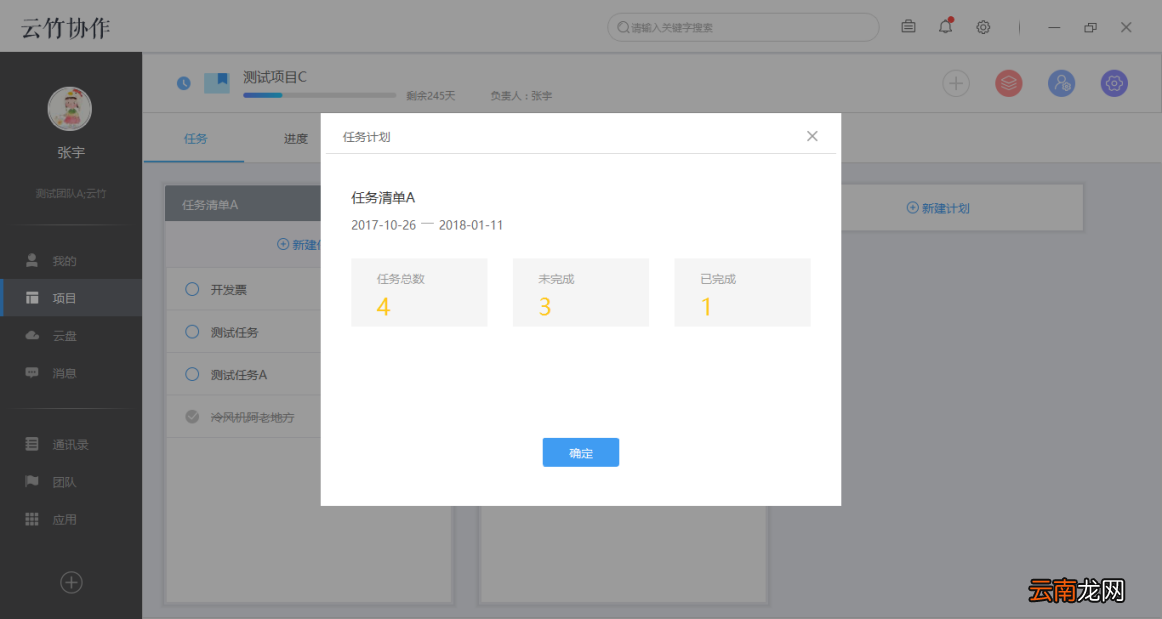The height and width of the screenshot is (619, 1162).
Task: Open the settings gear in title bar
Action: [983, 27]
